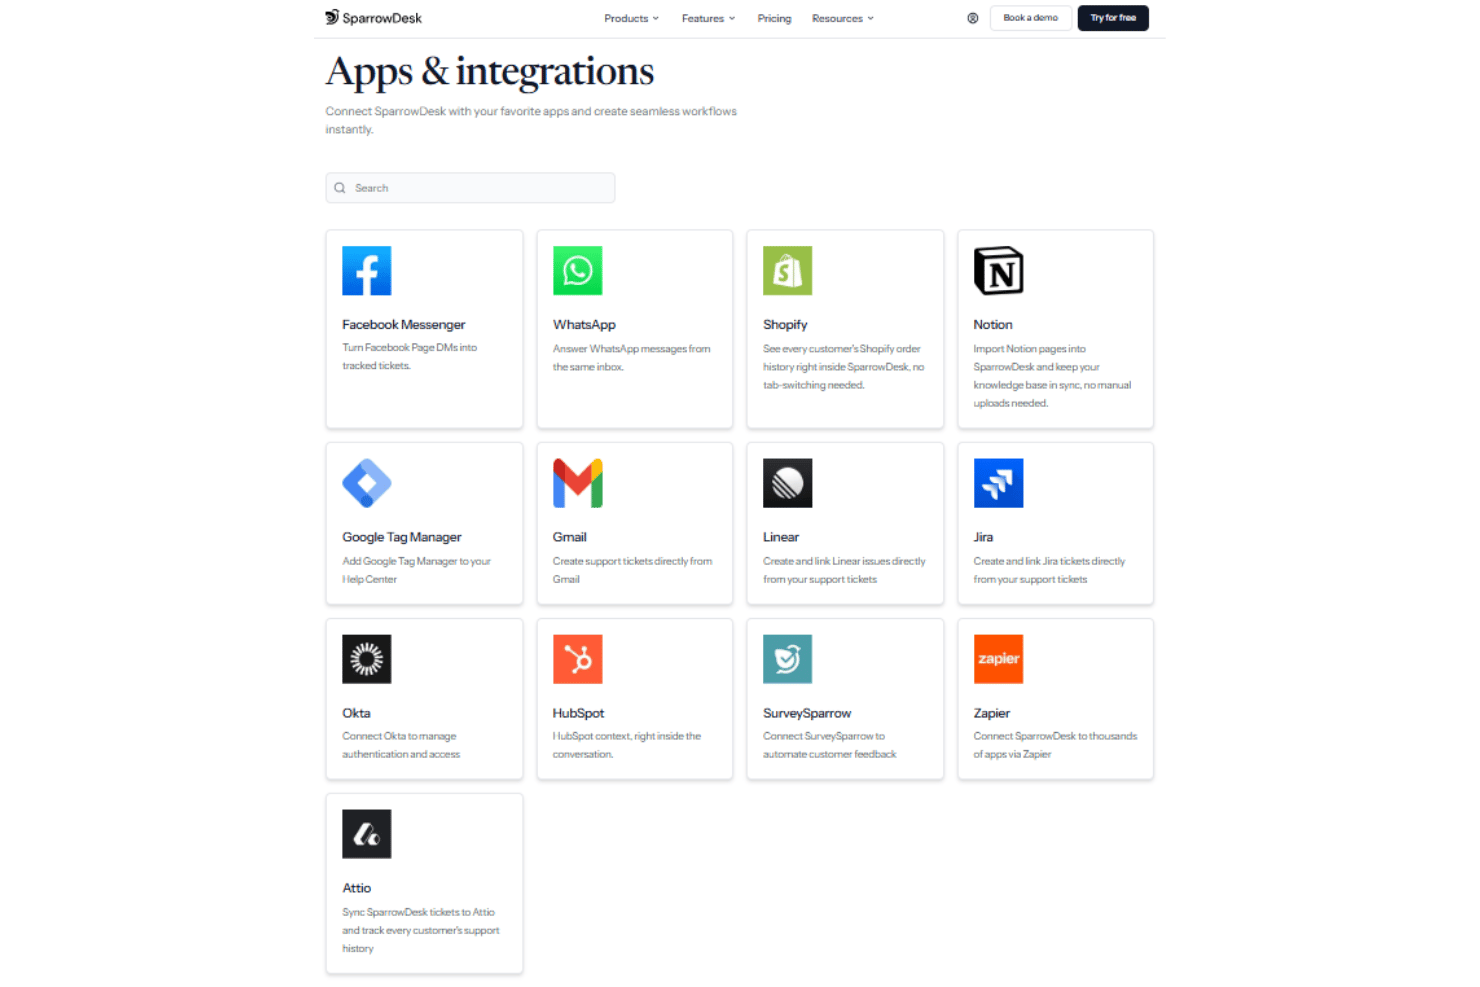Expand the Features dropdown menu
Viewport: 1480px width, 987px height.
pyautogui.click(x=709, y=18)
